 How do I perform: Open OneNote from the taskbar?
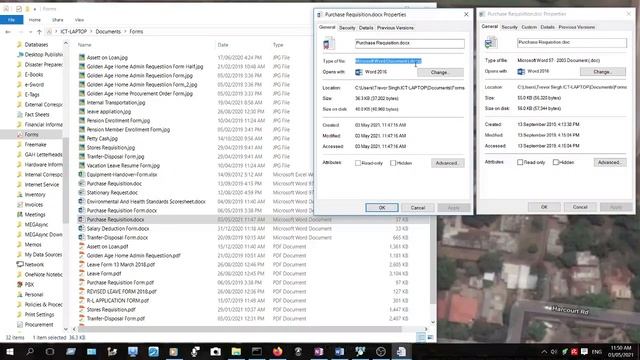[319, 351]
